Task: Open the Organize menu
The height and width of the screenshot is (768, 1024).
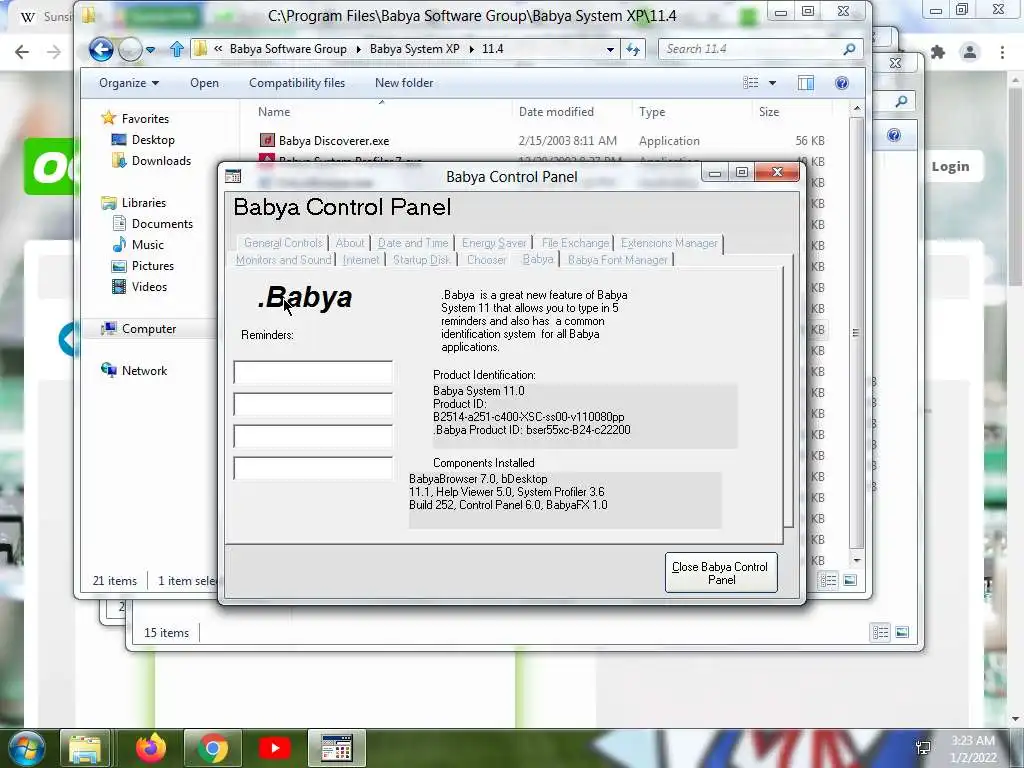Action: pyautogui.click(x=129, y=83)
